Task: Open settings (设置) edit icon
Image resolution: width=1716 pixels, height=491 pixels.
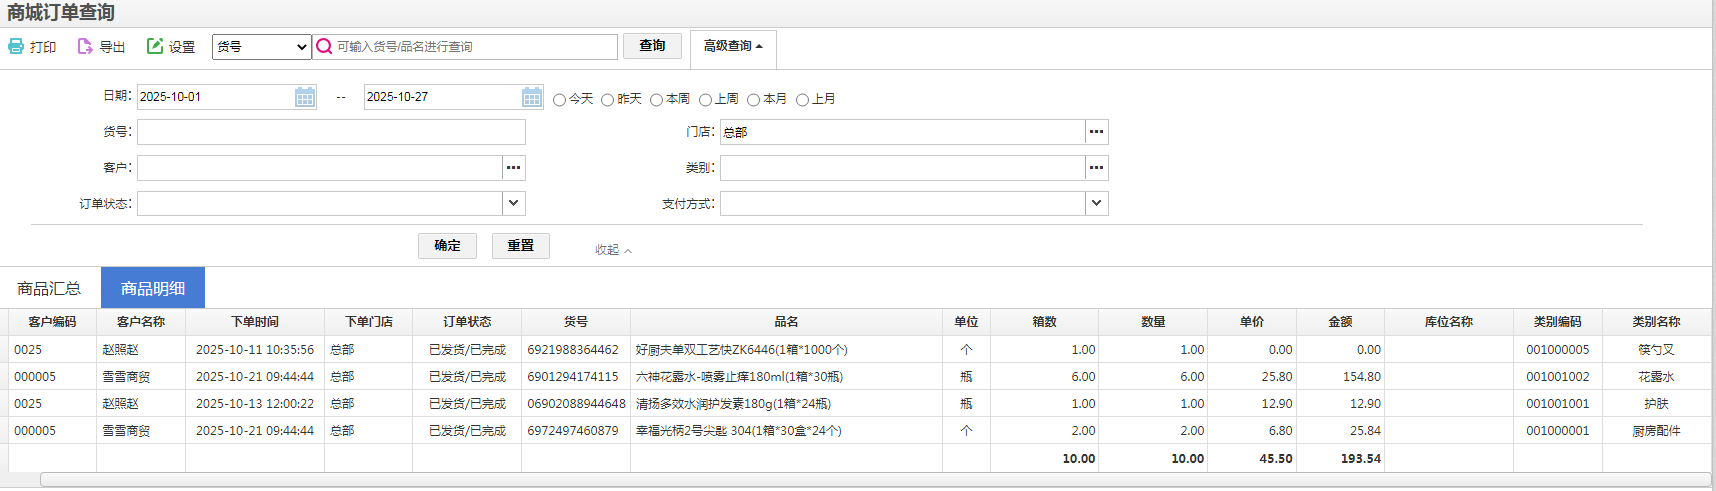Action: point(155,46)
